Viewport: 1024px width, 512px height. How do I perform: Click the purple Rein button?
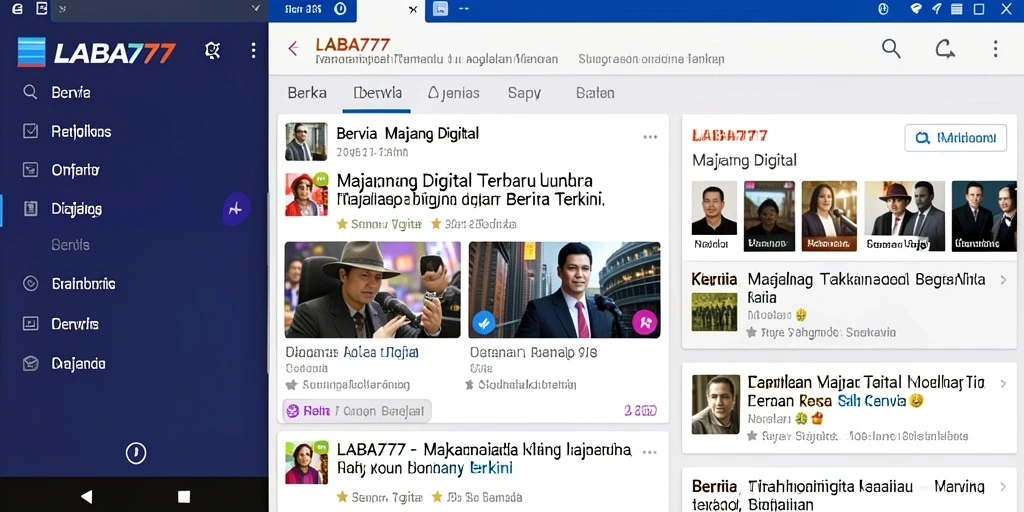pos(357,411)
